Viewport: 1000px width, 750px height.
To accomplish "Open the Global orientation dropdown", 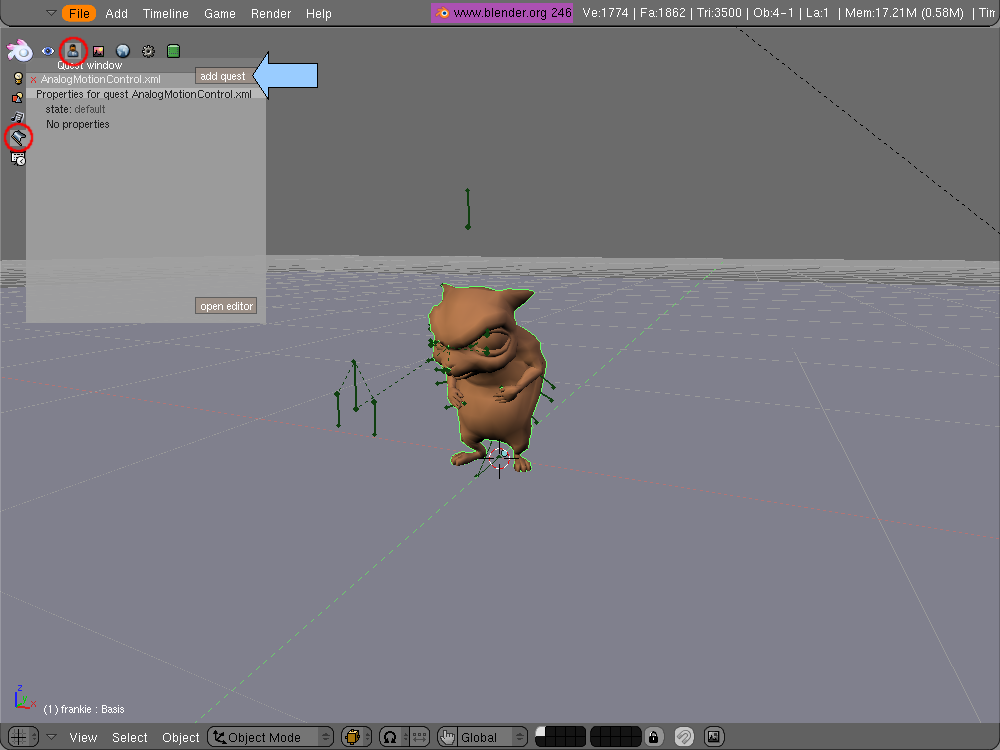I will click(x=492, y=737).
